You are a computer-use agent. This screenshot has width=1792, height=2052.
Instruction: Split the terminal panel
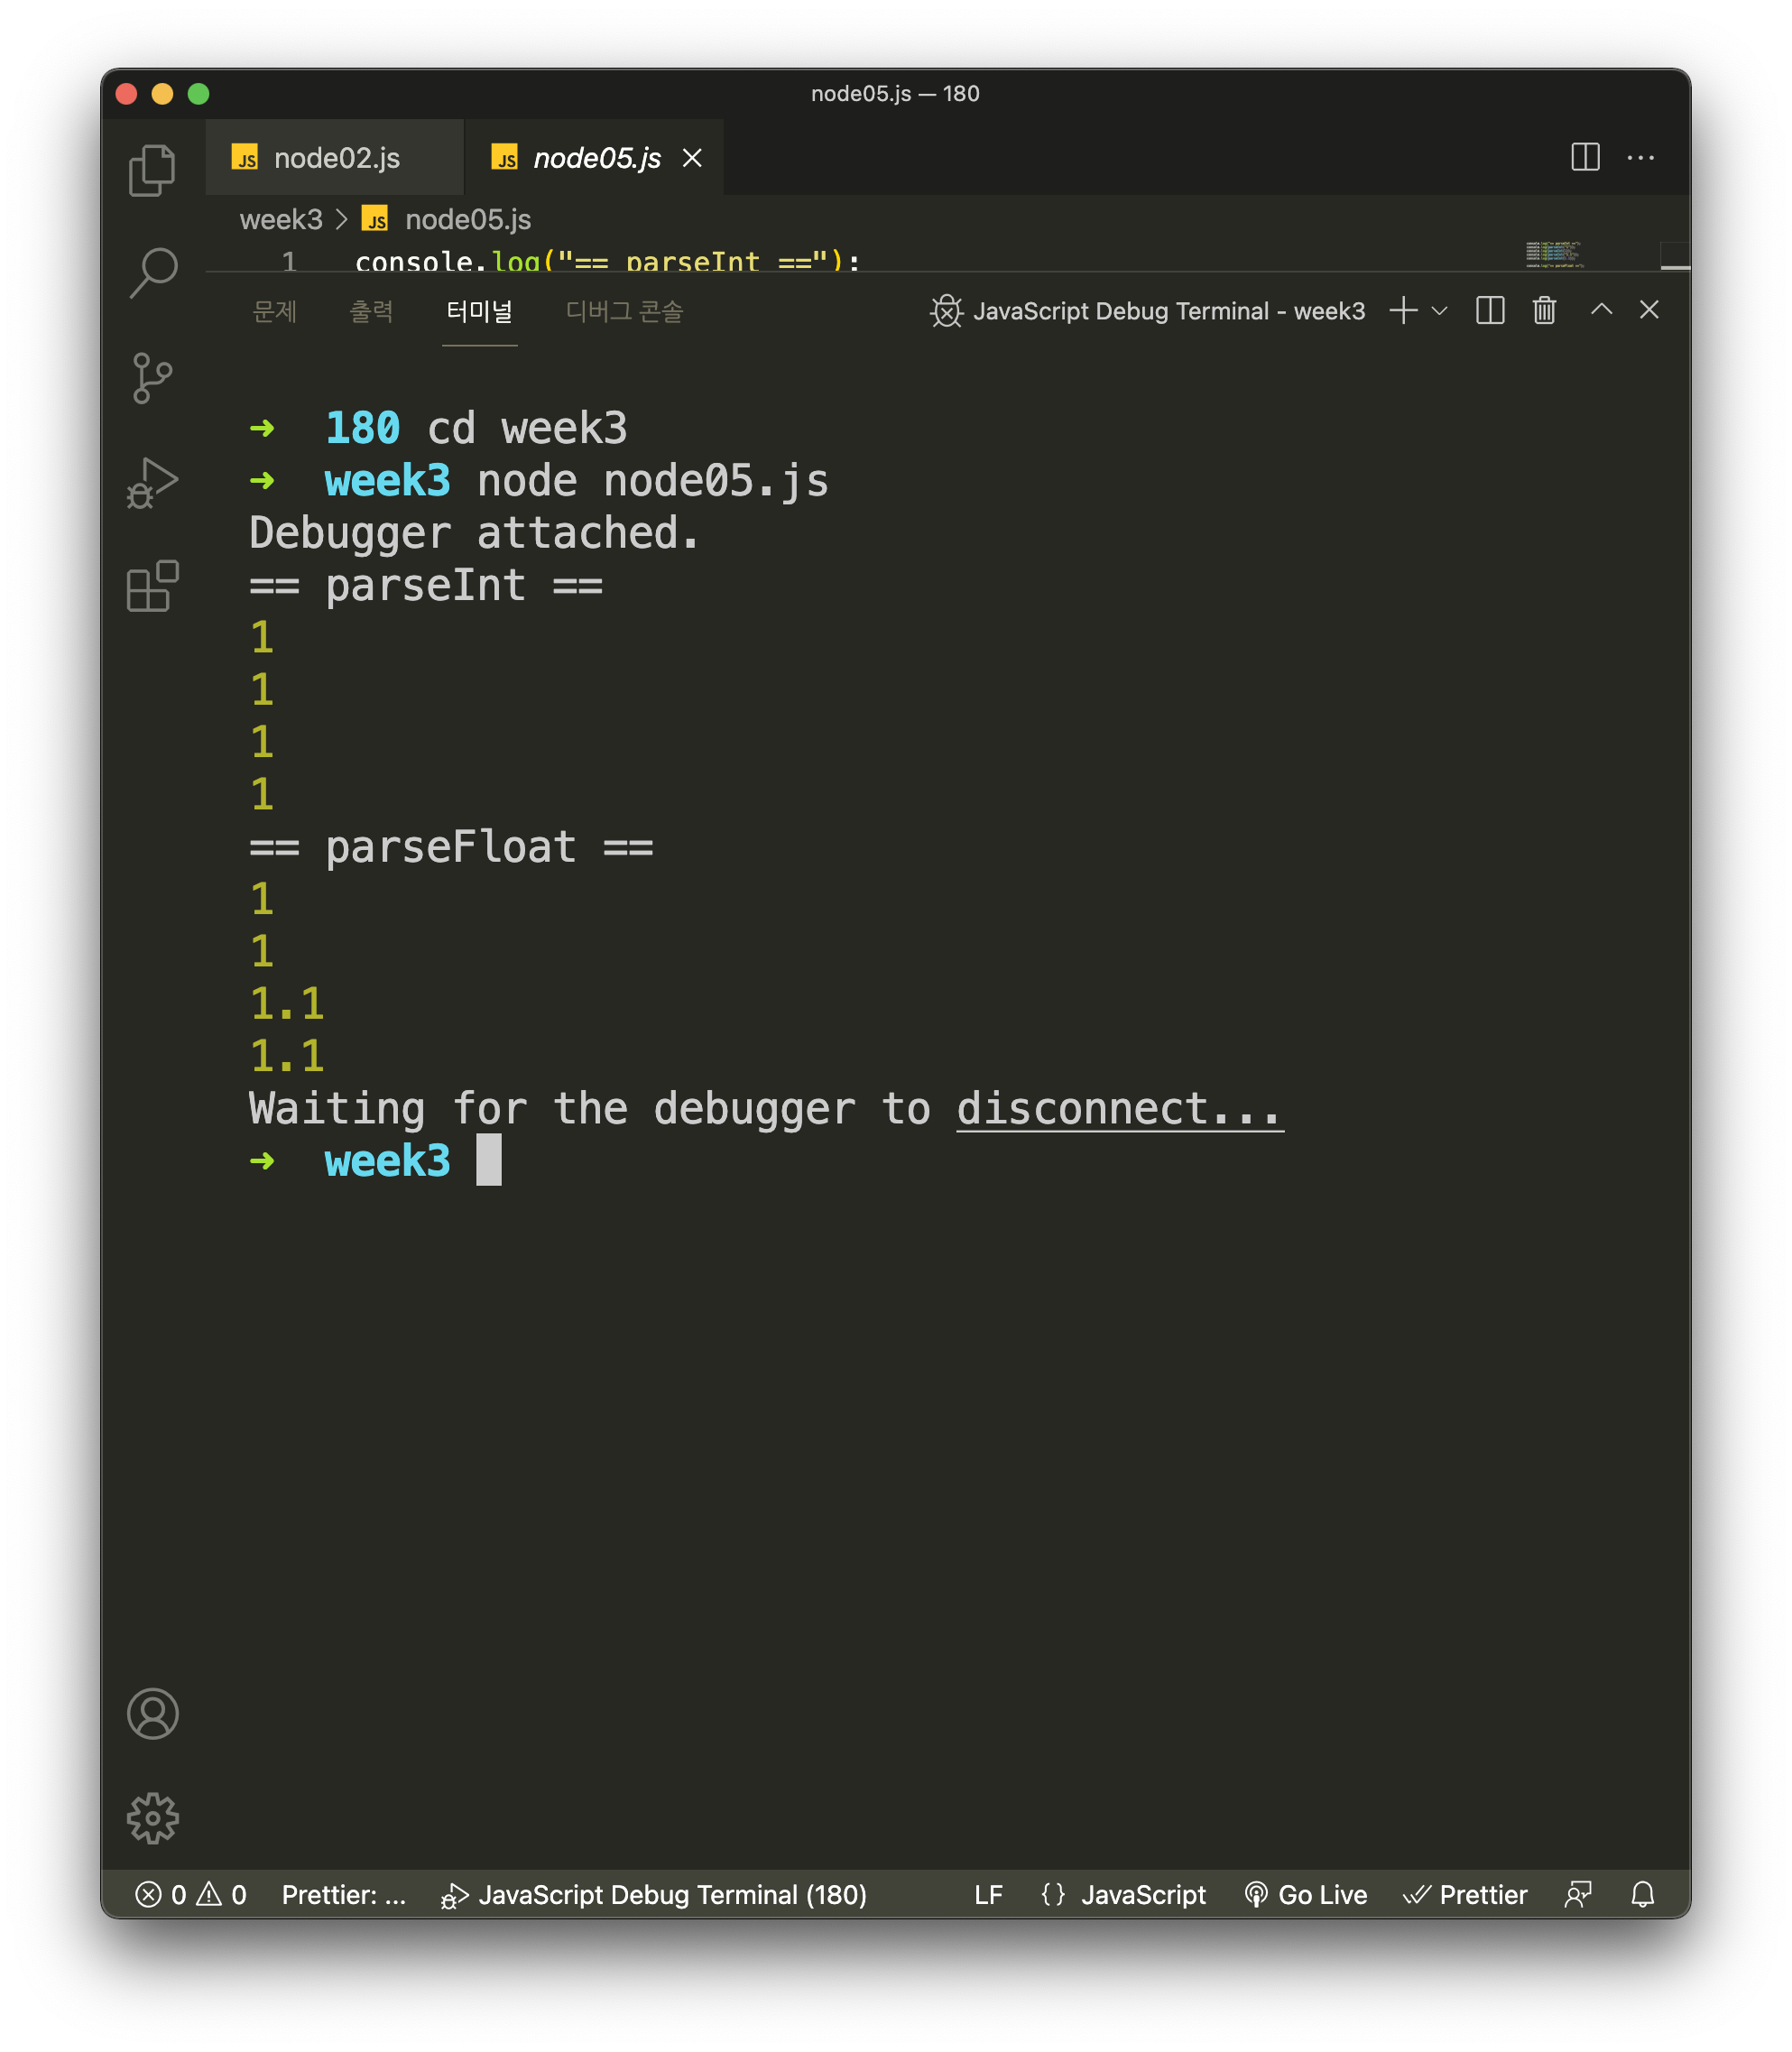[x=1489, y=311]
